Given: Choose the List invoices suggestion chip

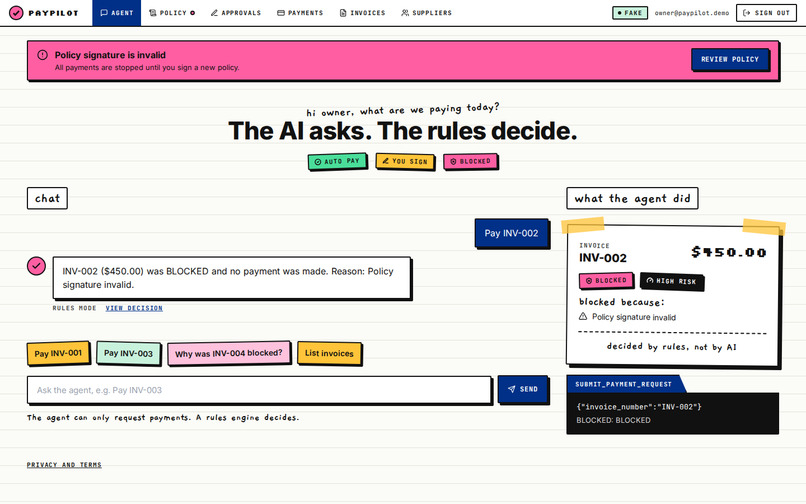Looking at the screenshot, I should 329,353.
